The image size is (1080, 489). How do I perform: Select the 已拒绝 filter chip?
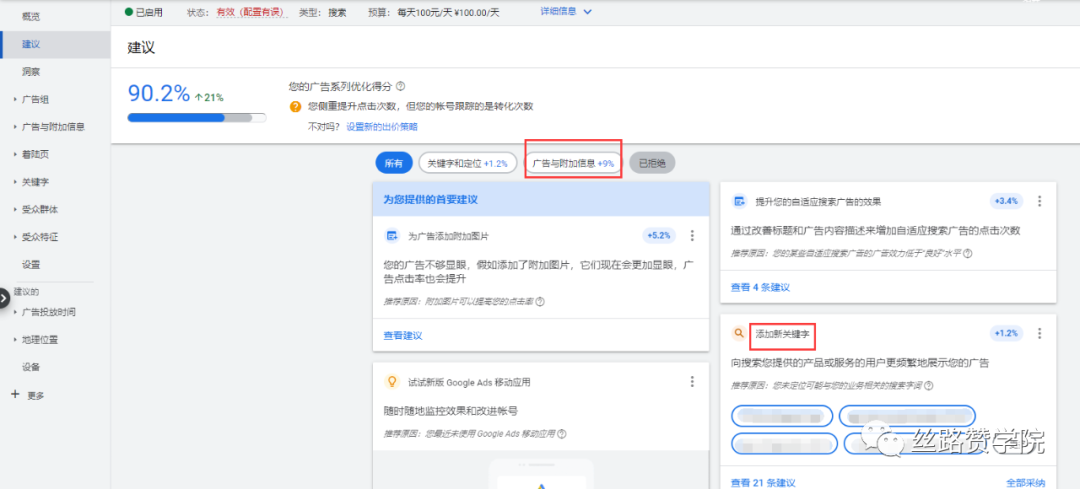pyautogui.click(x=652, y=163)
